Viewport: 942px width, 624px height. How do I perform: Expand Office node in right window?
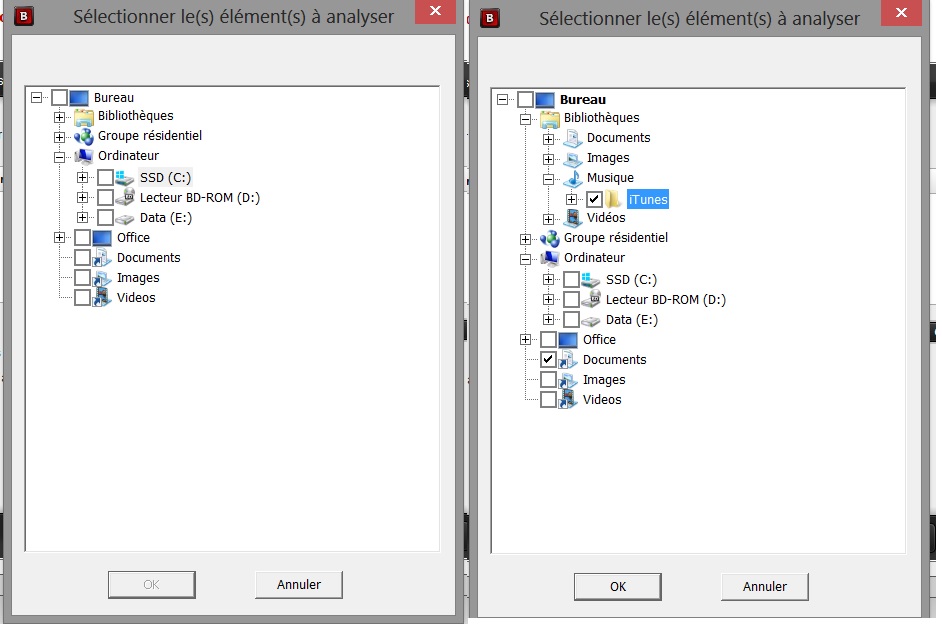pos(525,339)
